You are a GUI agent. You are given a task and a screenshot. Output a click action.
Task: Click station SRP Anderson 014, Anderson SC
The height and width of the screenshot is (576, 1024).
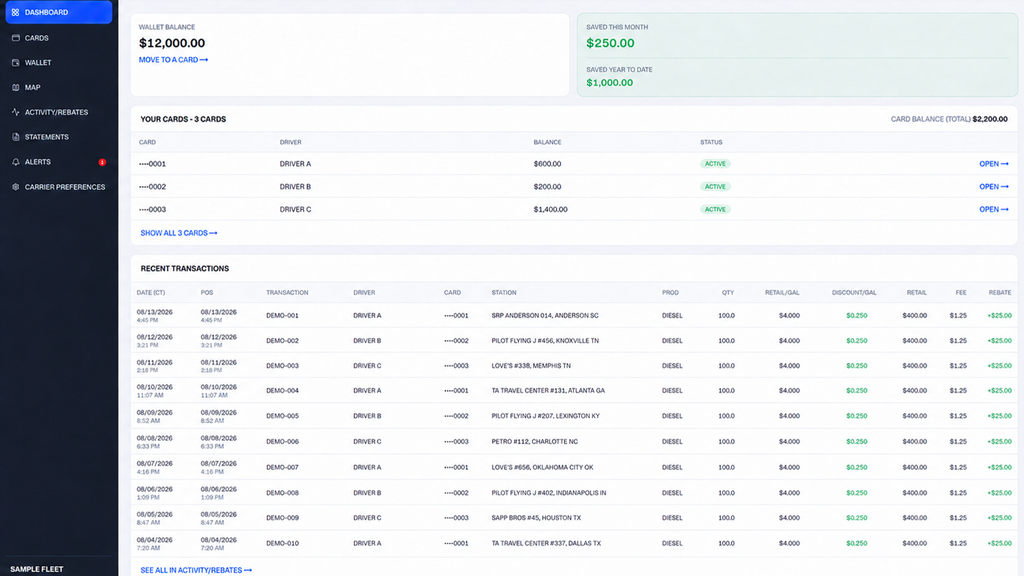point(545,315)
